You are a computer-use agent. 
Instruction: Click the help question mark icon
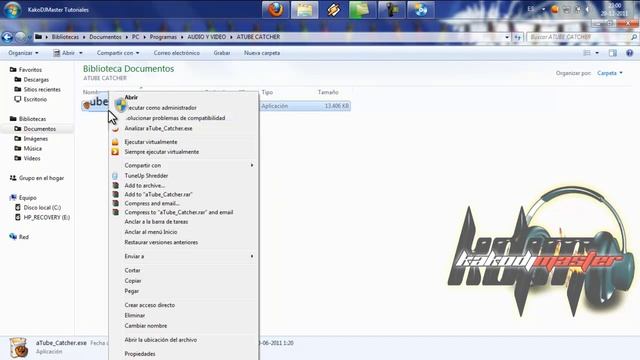click(x=629, y=53)
